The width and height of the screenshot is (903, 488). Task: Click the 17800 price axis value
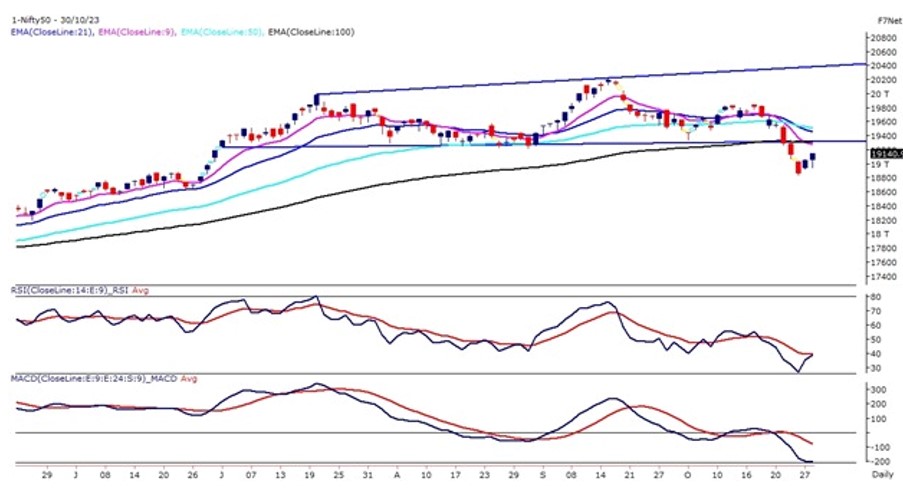click(x=883, y=248)
